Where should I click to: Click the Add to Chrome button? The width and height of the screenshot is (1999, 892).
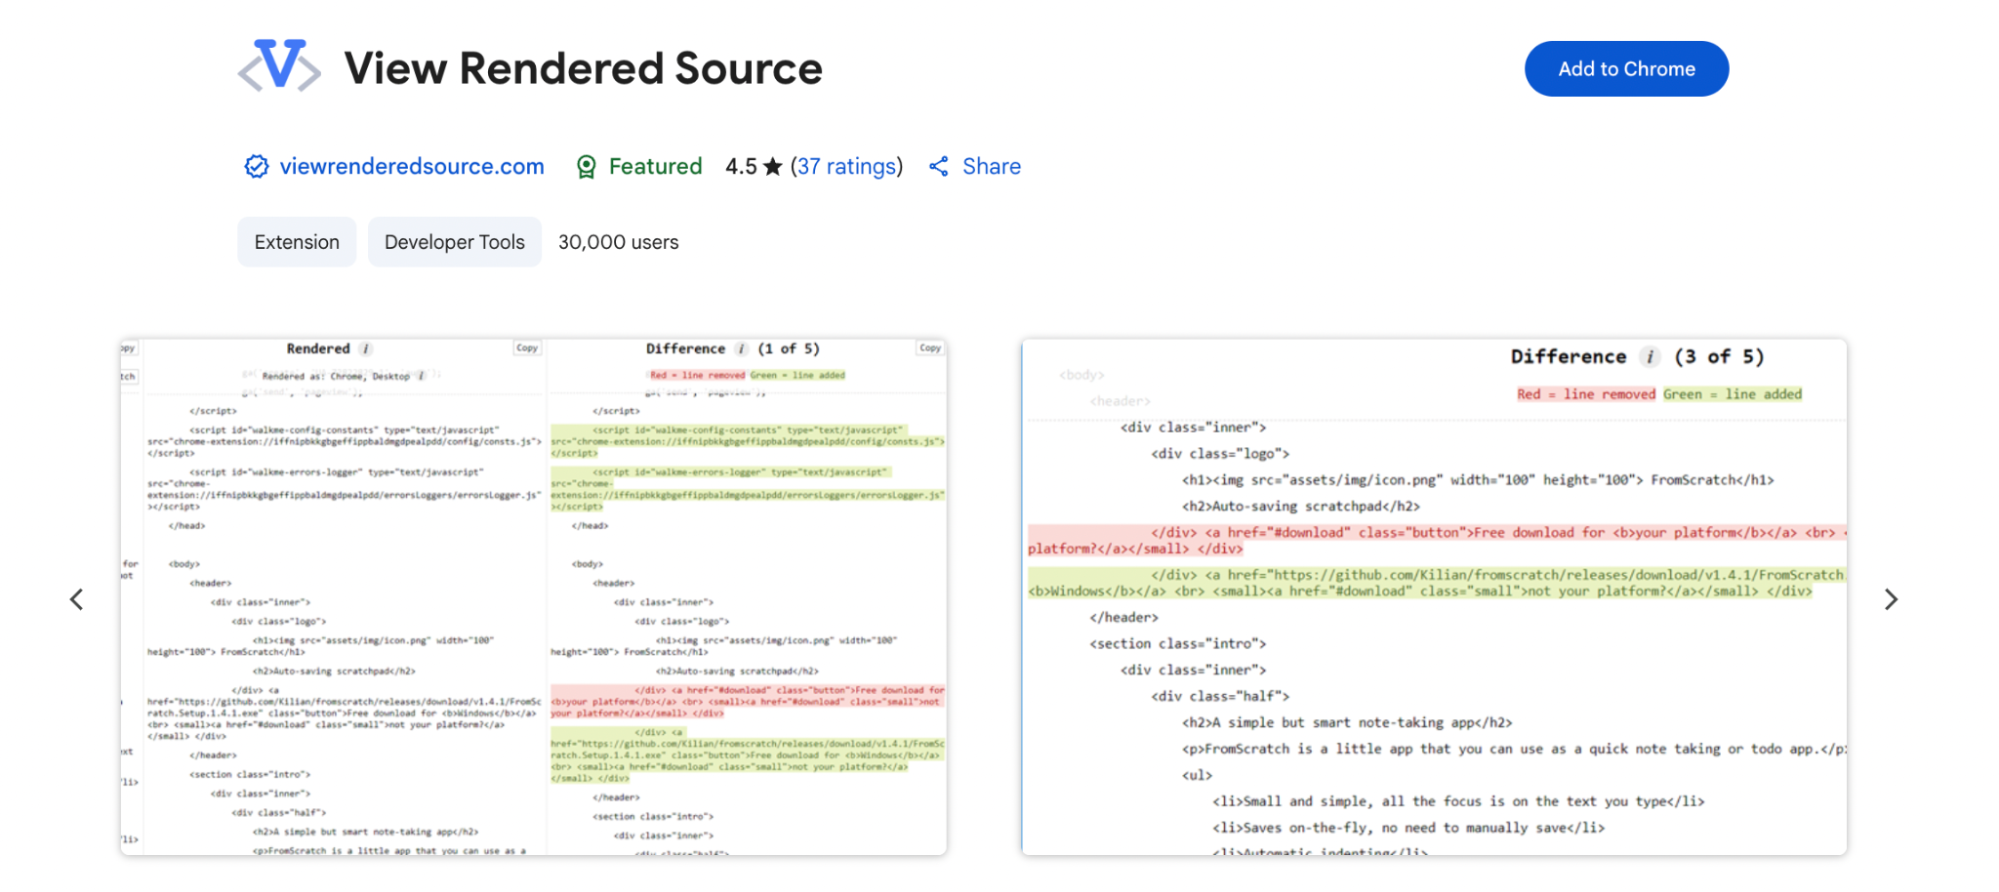click(x=1626, y=69)
